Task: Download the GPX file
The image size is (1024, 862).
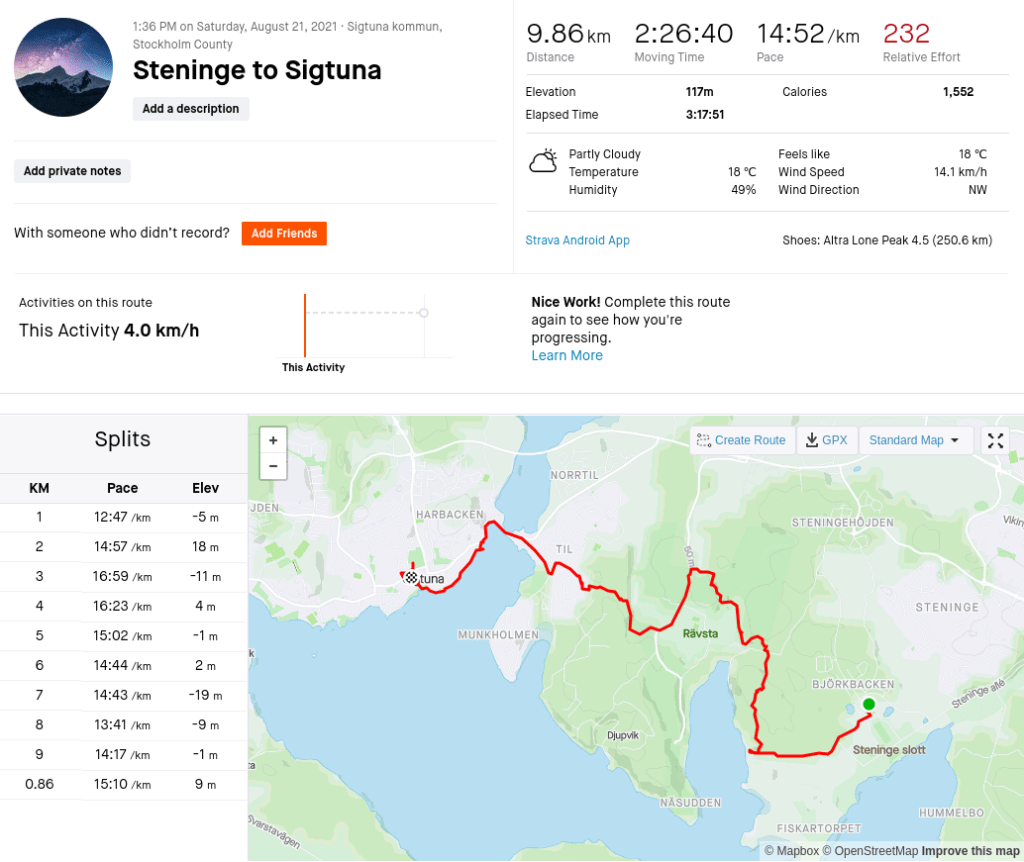Action: tap(827, 440)
